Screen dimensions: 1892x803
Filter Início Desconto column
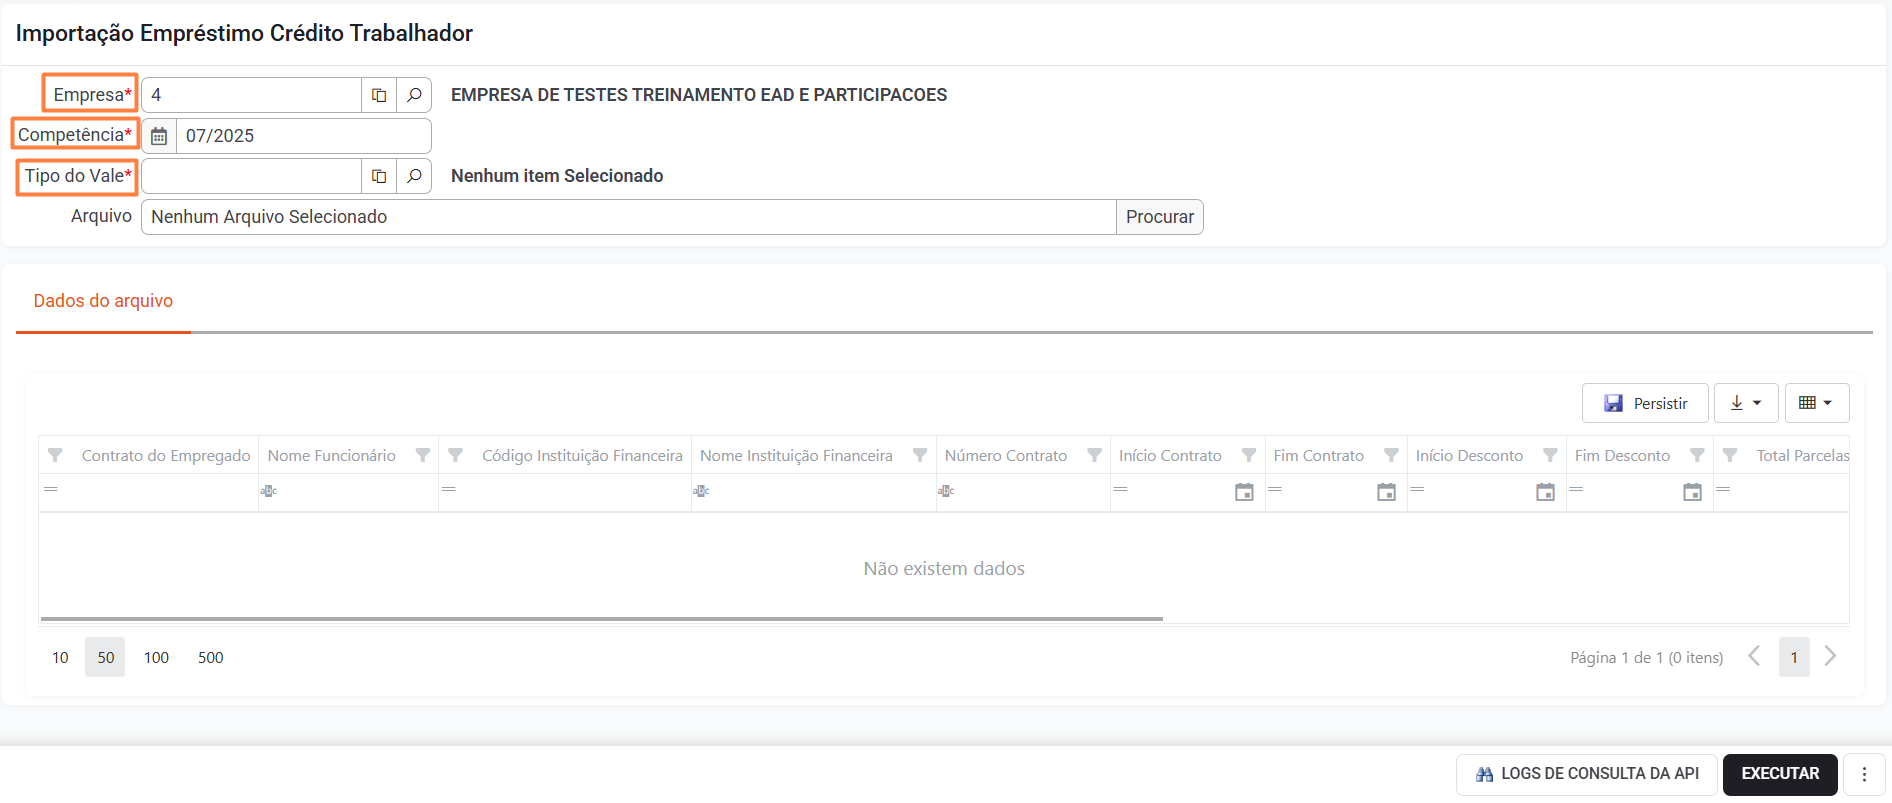pos(1550,455)
